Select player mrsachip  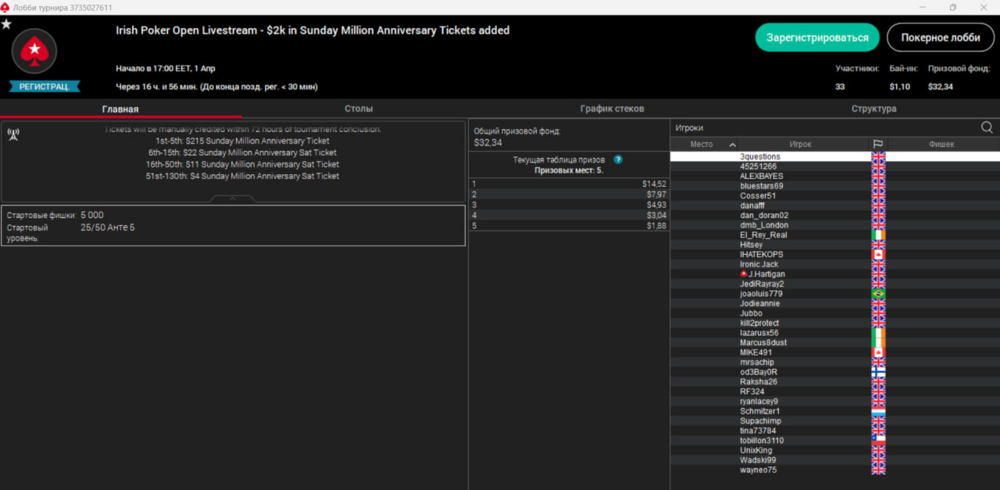[756, 362]
